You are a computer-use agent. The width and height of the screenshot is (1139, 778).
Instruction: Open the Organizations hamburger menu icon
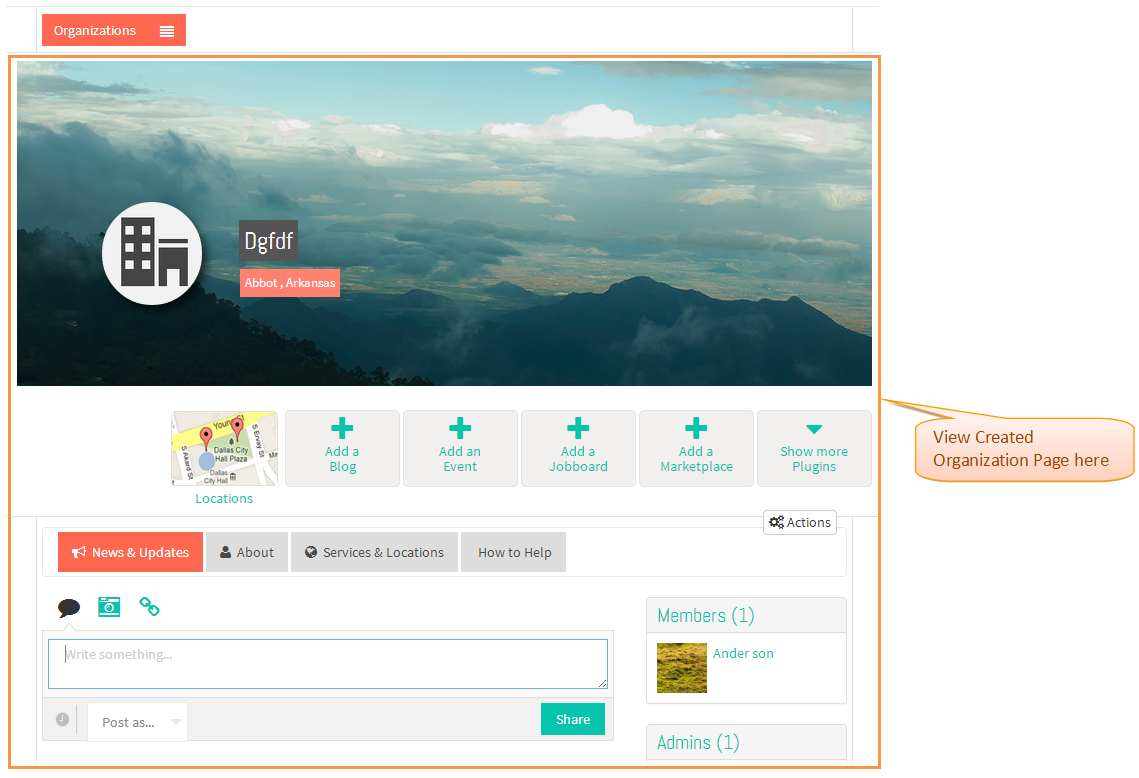(167, 31)
